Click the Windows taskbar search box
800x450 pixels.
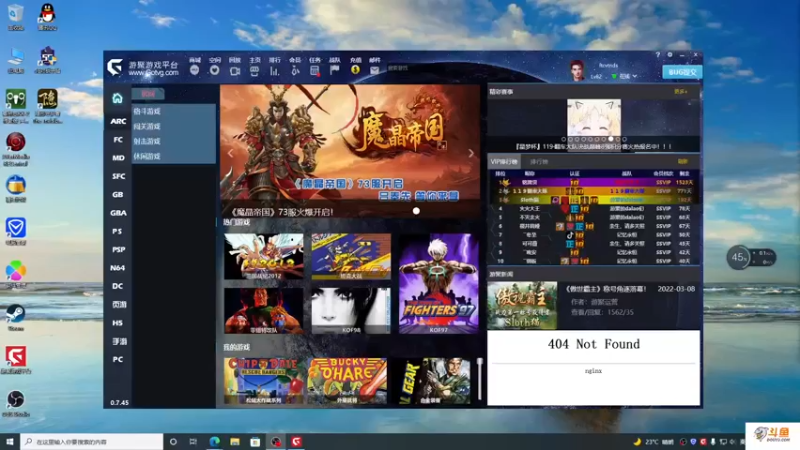pos(92,441)
